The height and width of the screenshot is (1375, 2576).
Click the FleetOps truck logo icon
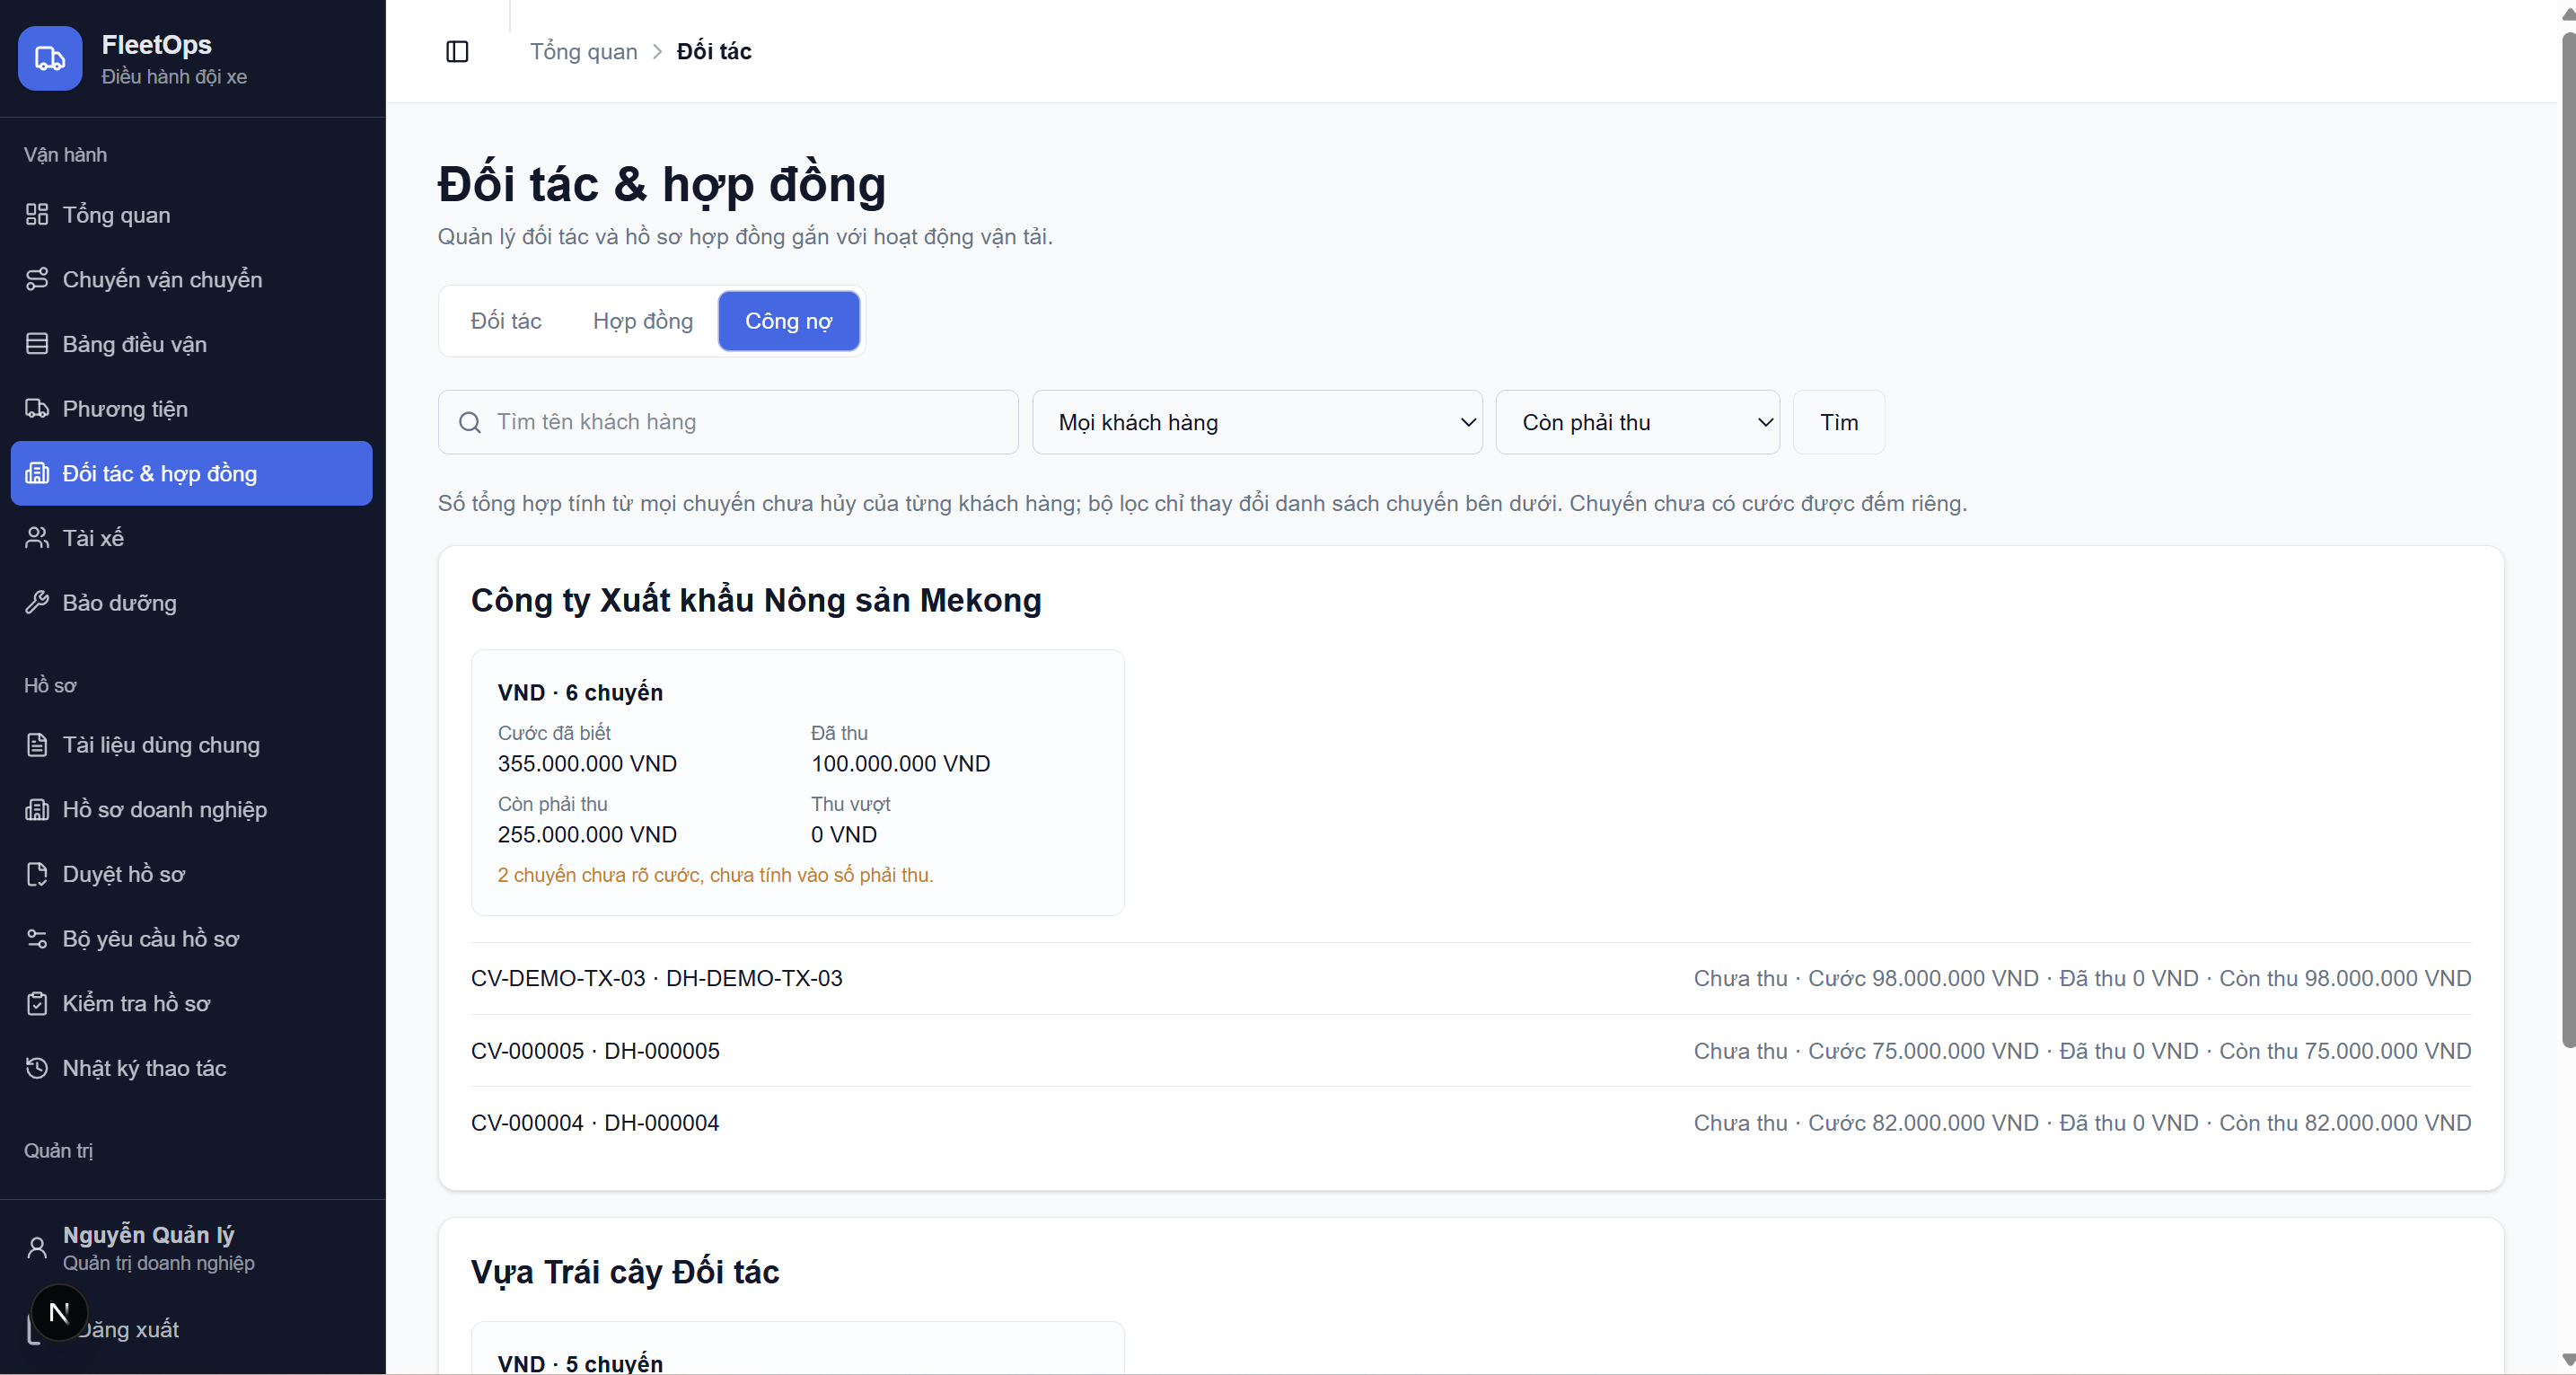coord(50,58)
